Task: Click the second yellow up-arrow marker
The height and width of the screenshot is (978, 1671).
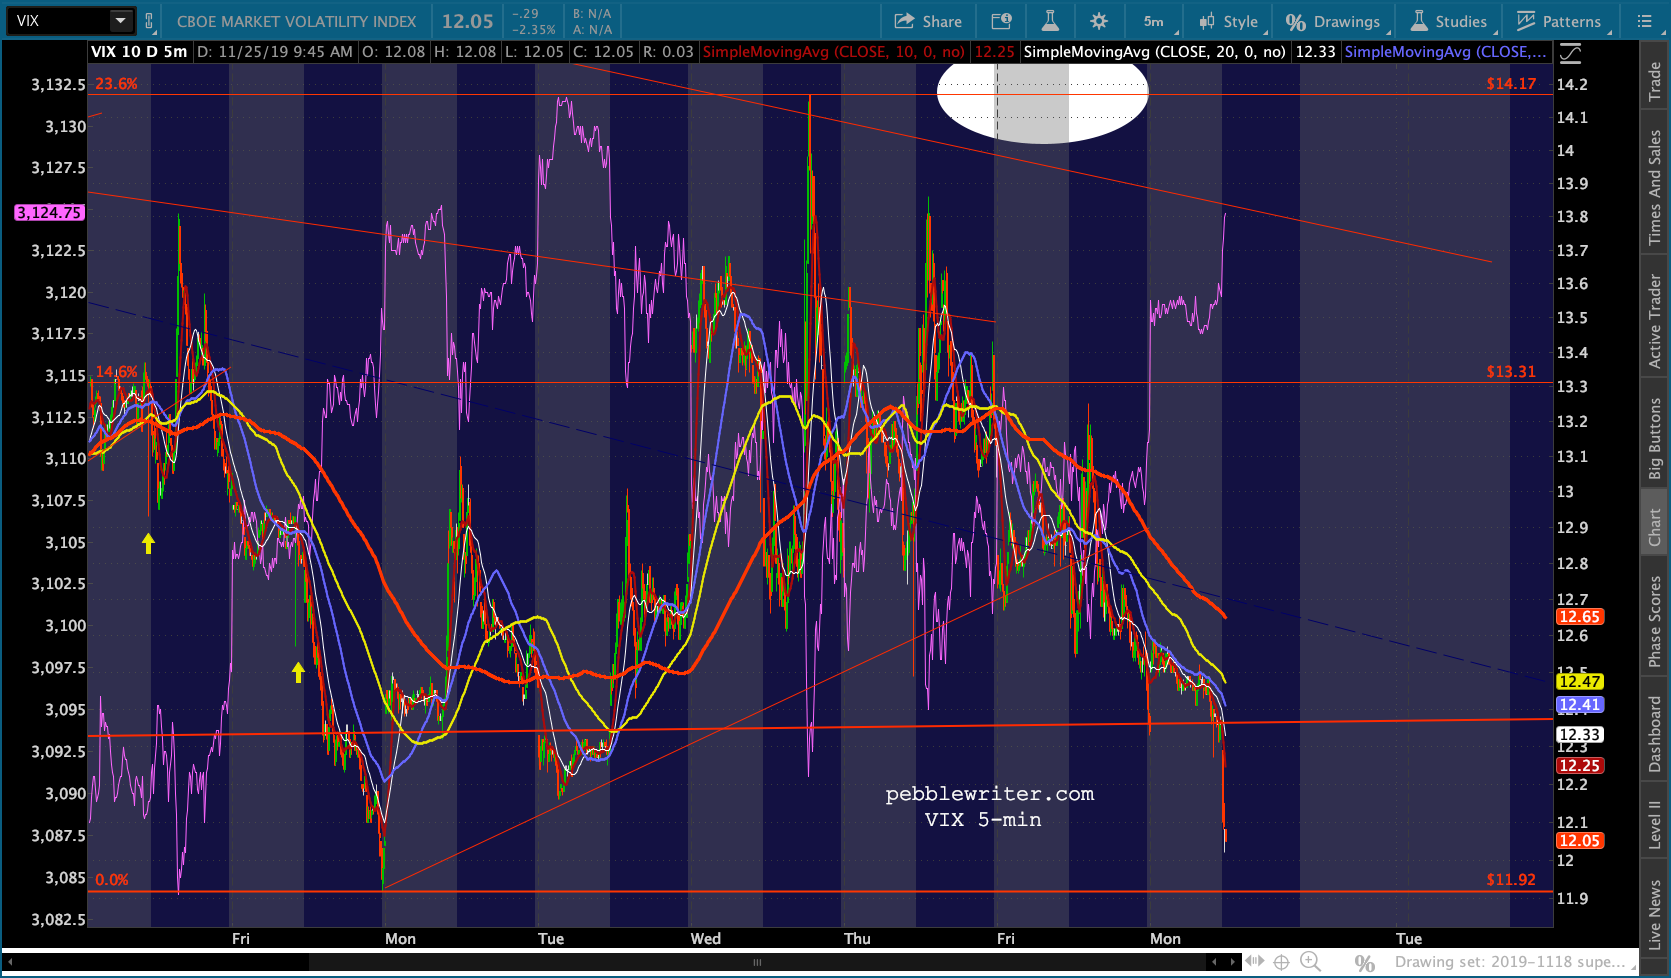Action: (x=298, y=672)
